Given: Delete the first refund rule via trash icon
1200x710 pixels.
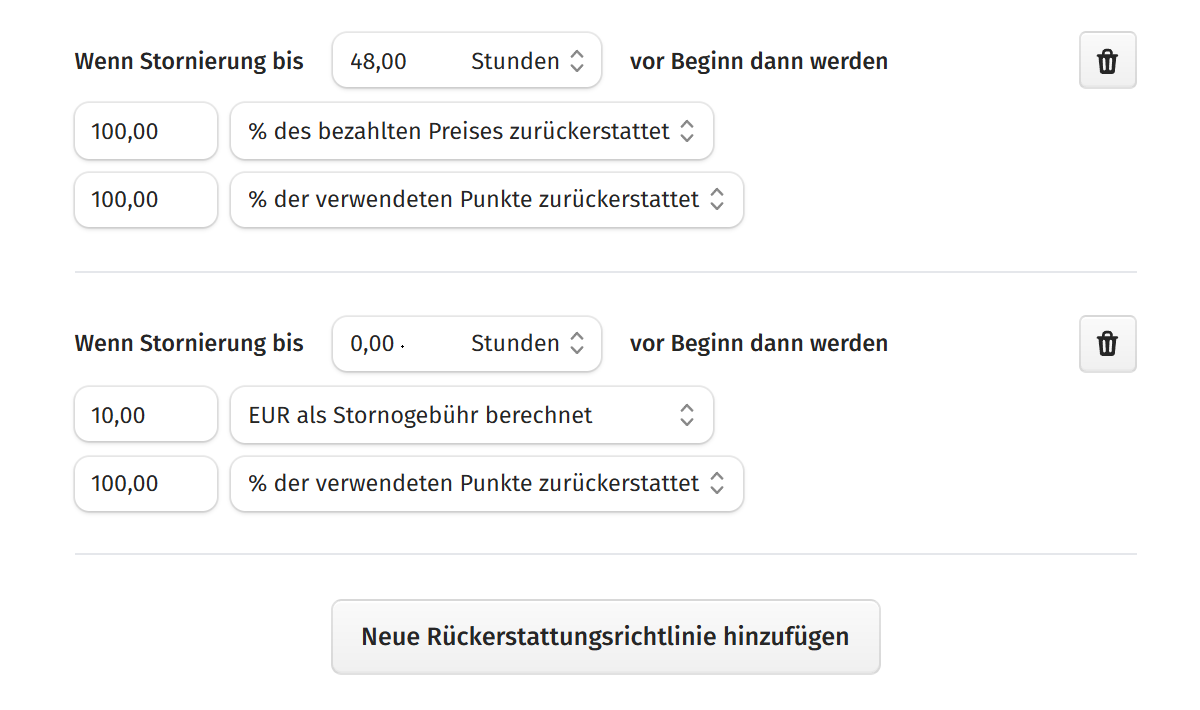Looking at the screenshot, I should [1107, 60].
